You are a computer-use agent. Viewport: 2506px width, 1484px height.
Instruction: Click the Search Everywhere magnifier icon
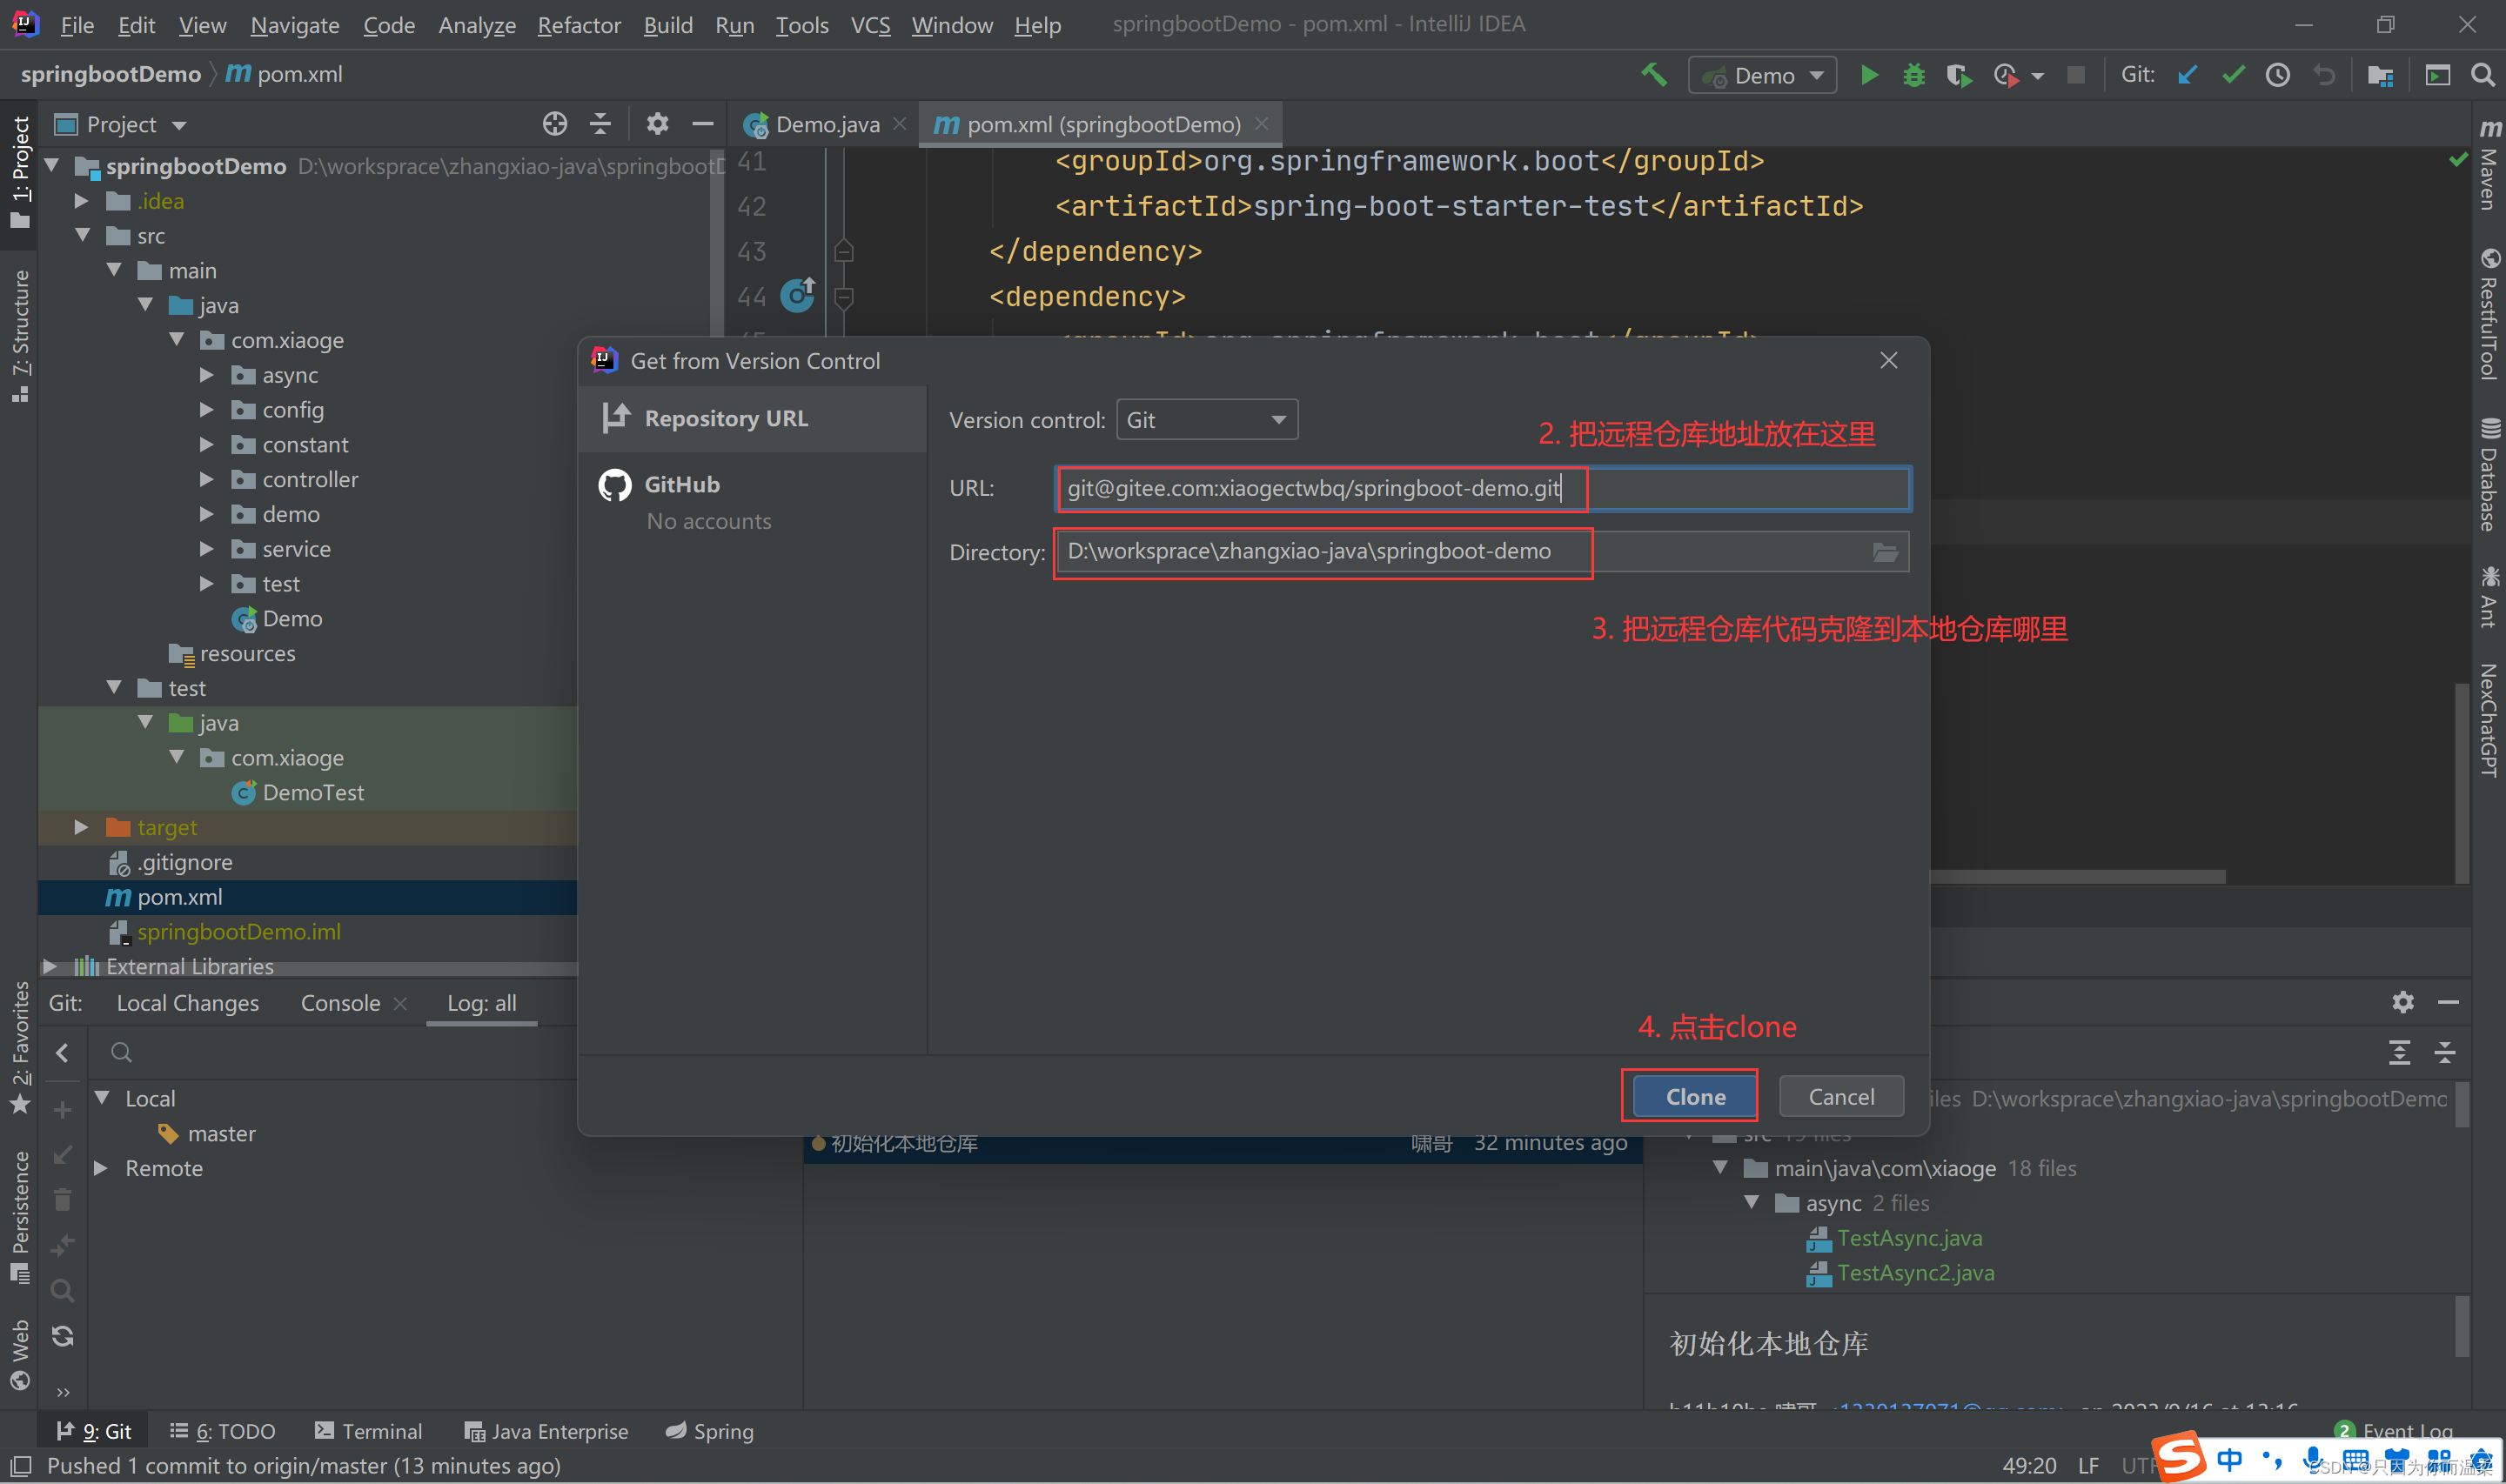point(2482,75)
